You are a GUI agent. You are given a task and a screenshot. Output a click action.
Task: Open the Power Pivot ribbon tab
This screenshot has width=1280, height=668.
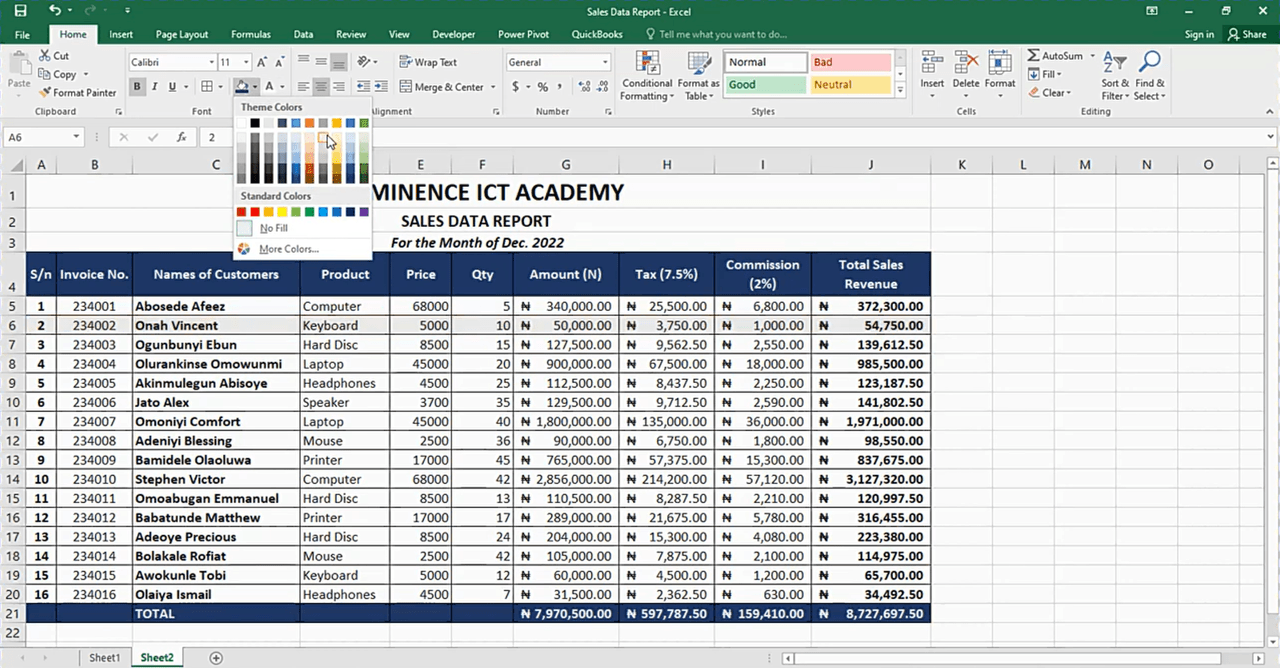click(524, 34)
